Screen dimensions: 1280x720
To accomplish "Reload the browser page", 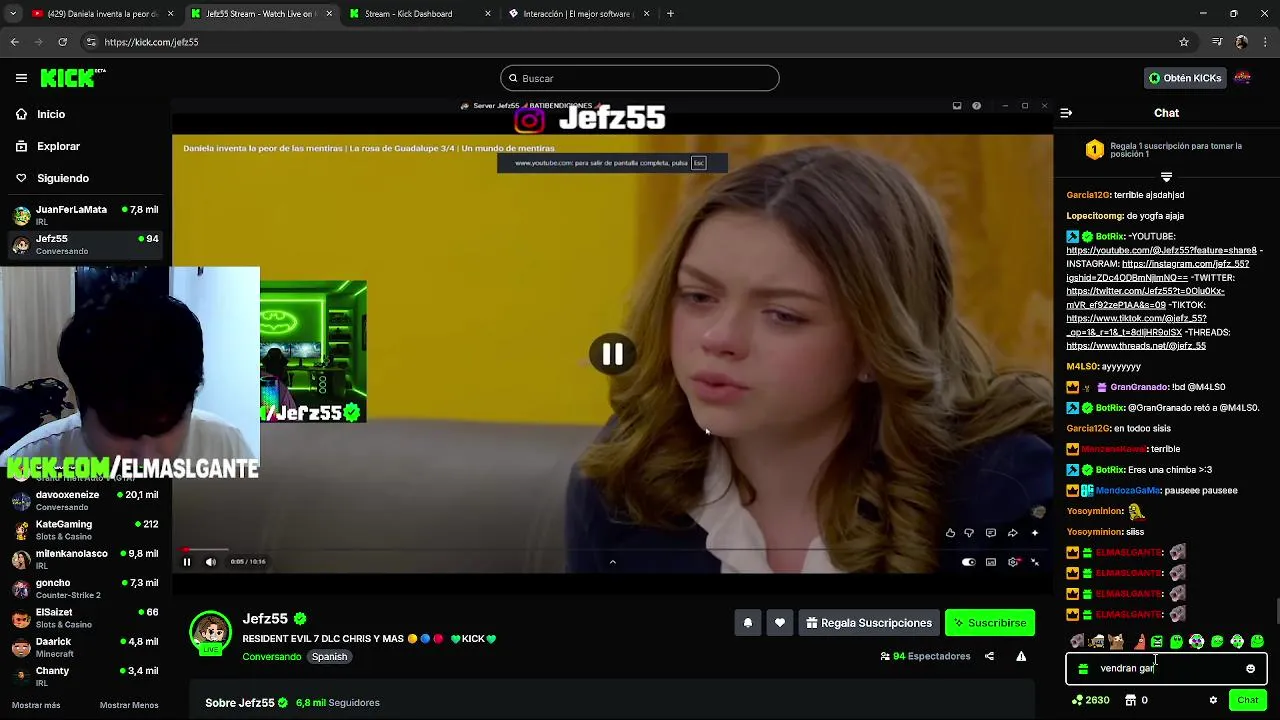I will [x=62, y=42].
